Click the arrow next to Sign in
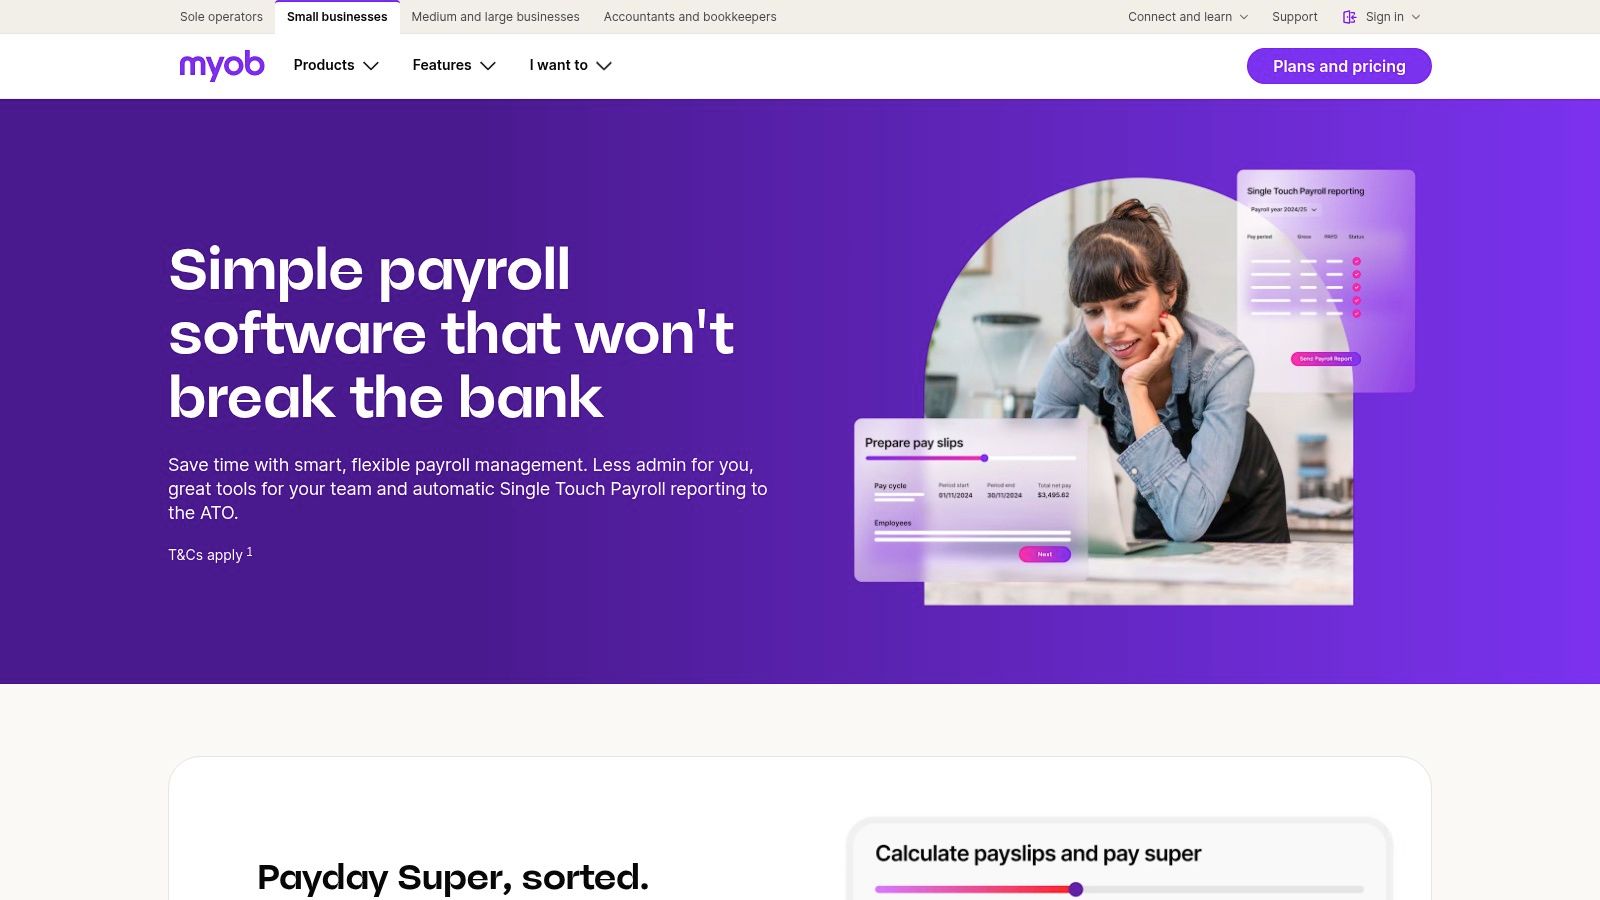This screenshot has width=1600, height=900. point(1416,17)
